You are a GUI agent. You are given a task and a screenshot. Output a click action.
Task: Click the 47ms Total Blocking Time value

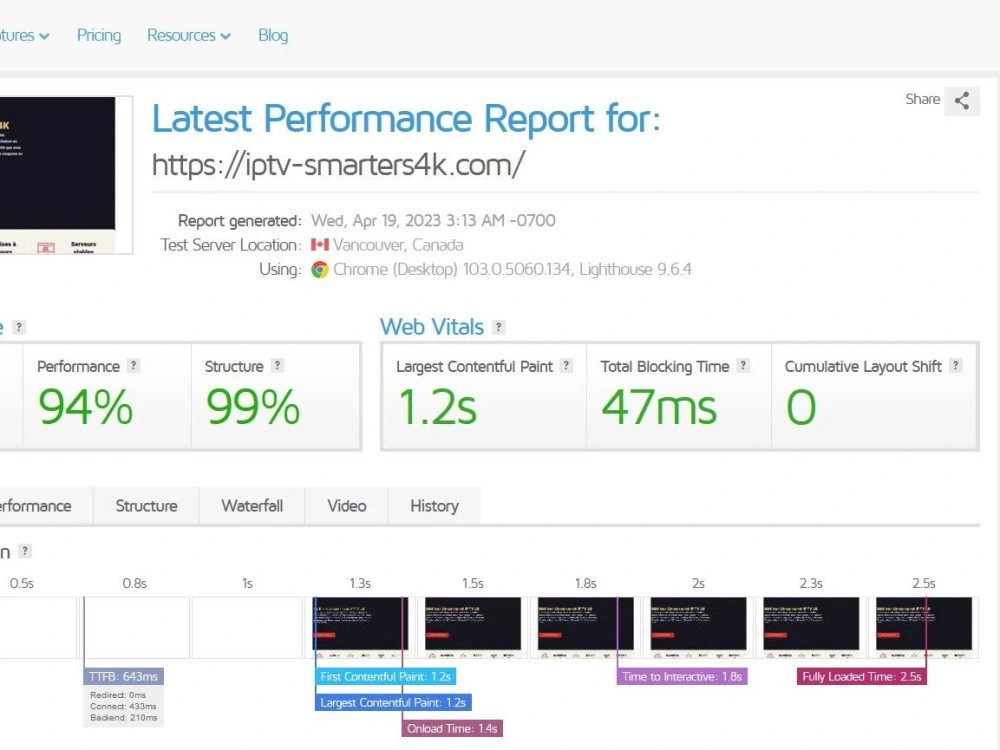click(x=659, y=408)
